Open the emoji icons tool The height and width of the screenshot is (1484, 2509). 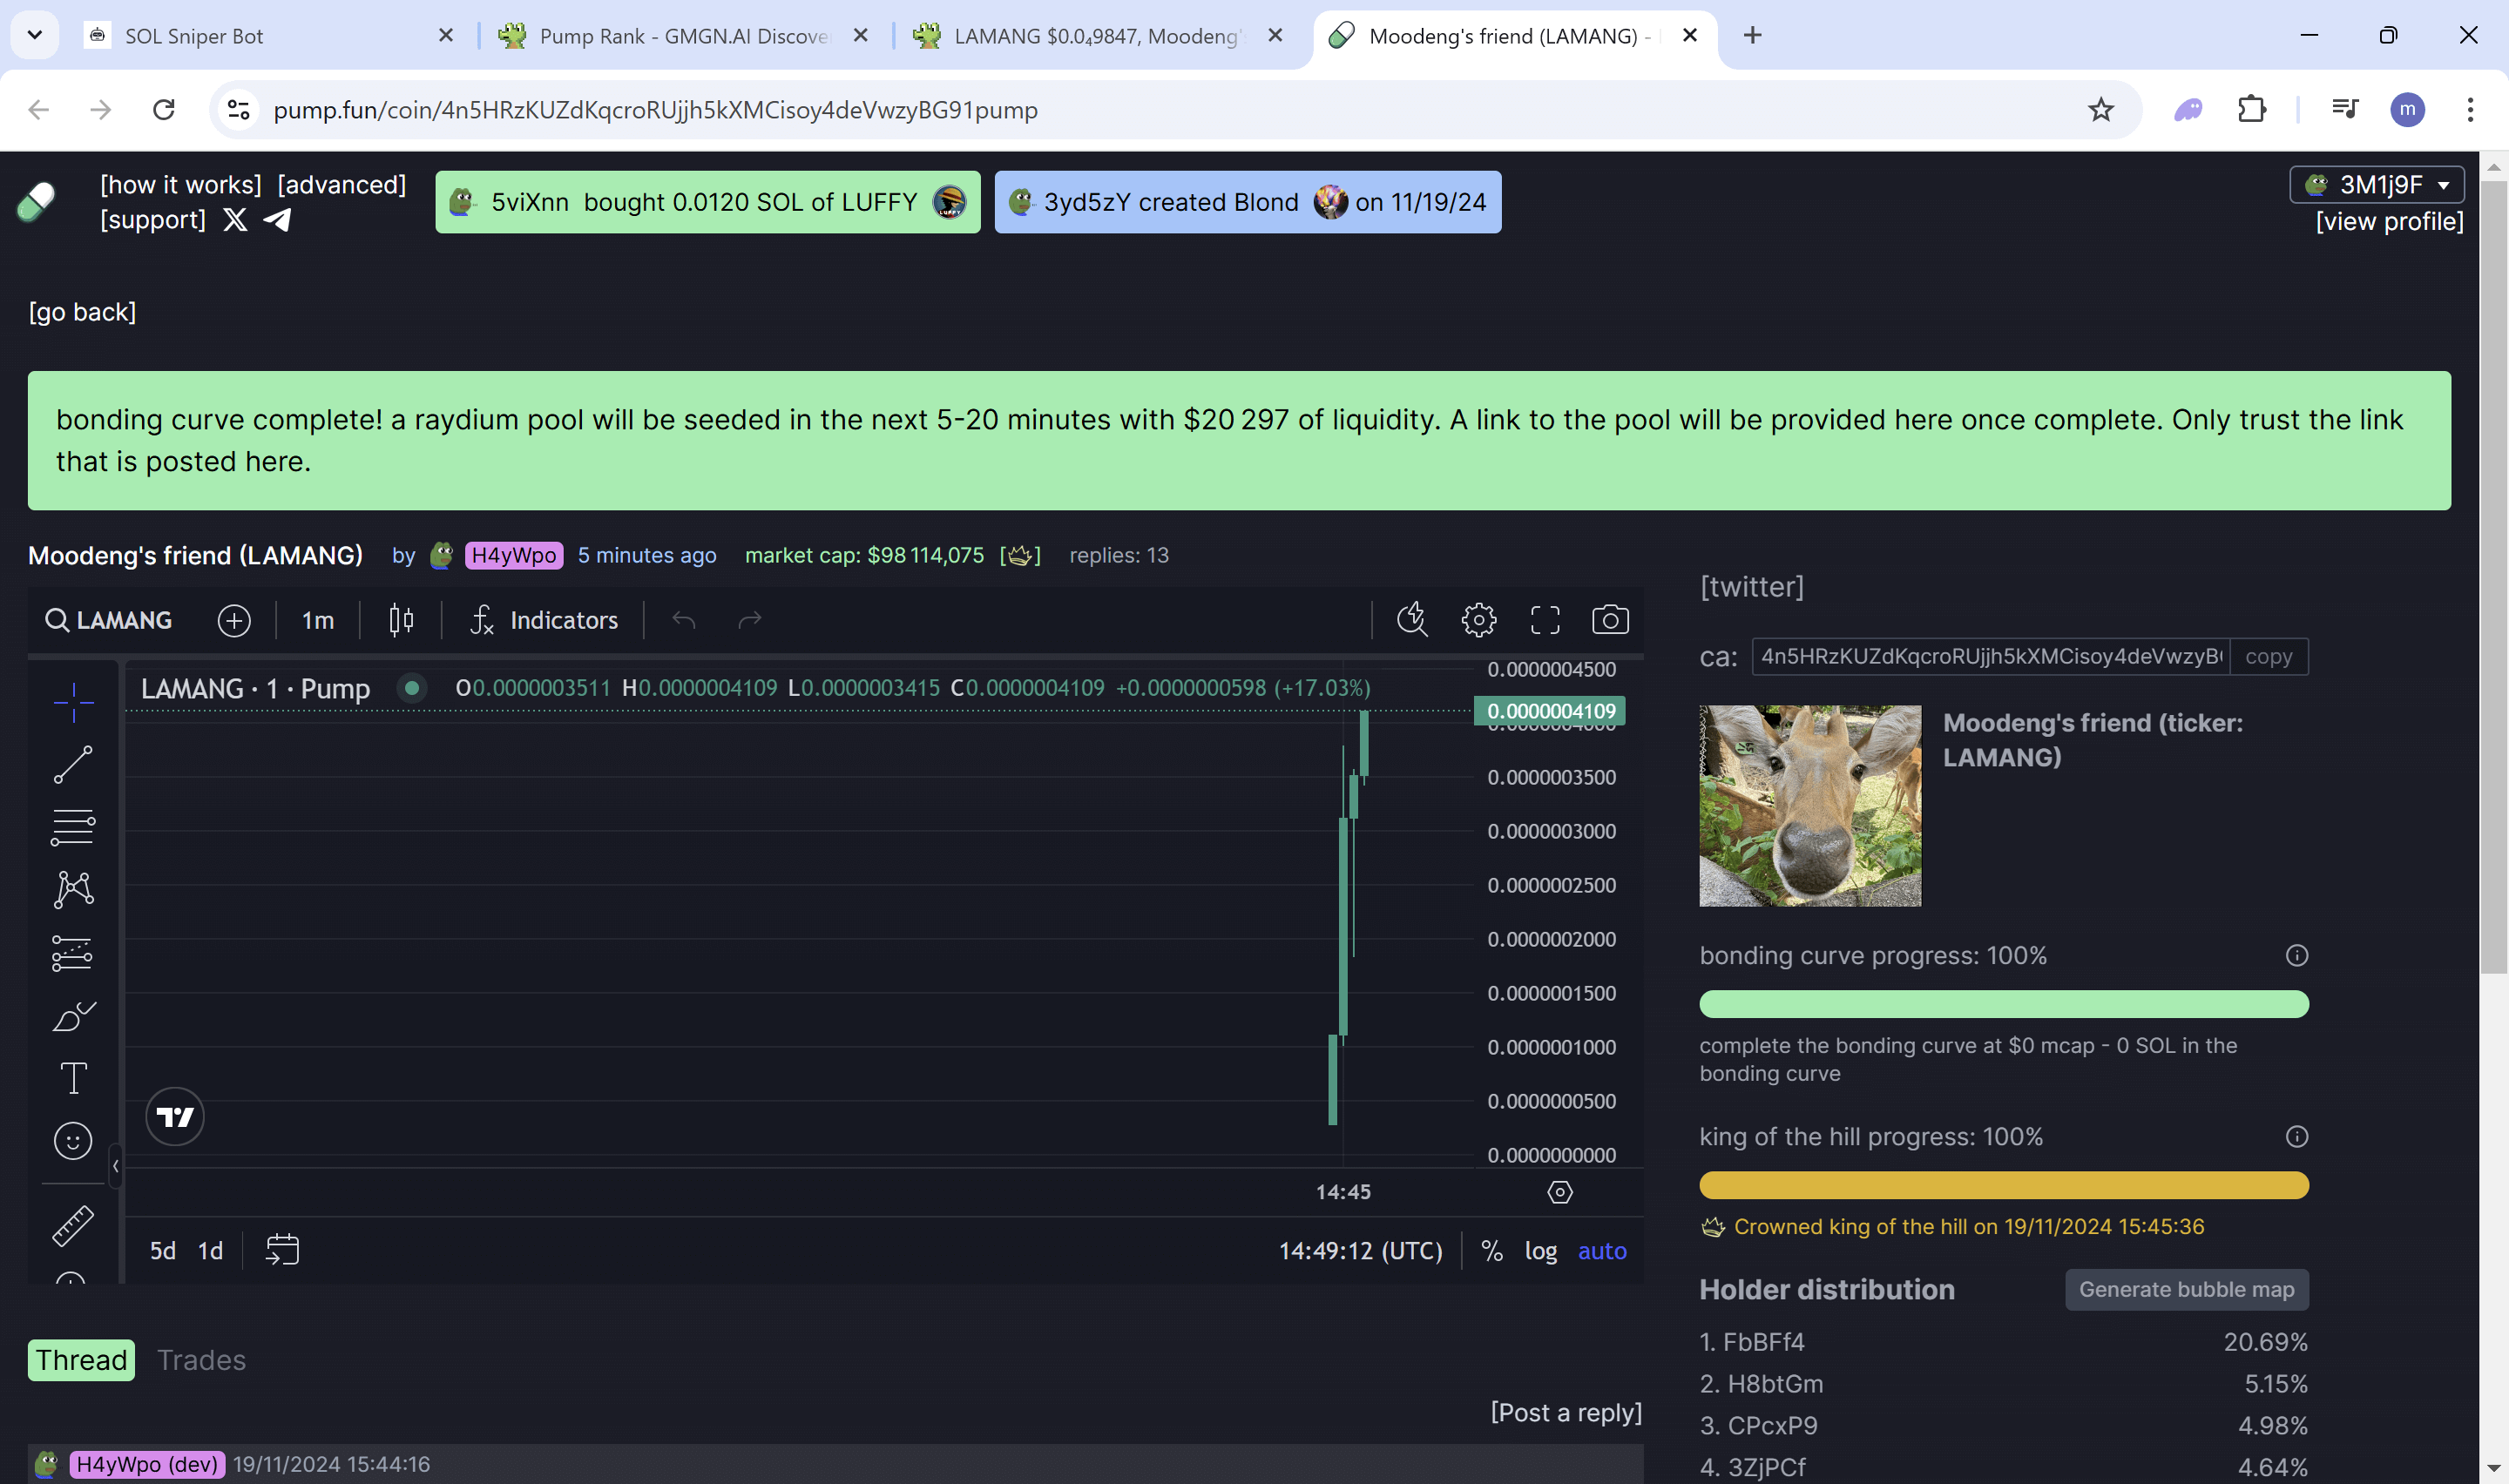73,1141
